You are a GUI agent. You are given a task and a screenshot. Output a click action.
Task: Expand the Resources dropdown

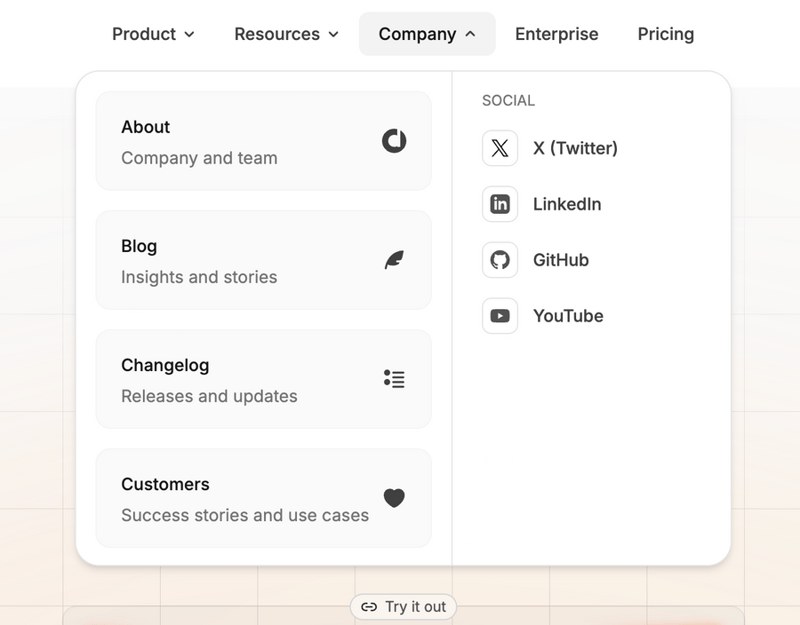(x=286, y=33)
